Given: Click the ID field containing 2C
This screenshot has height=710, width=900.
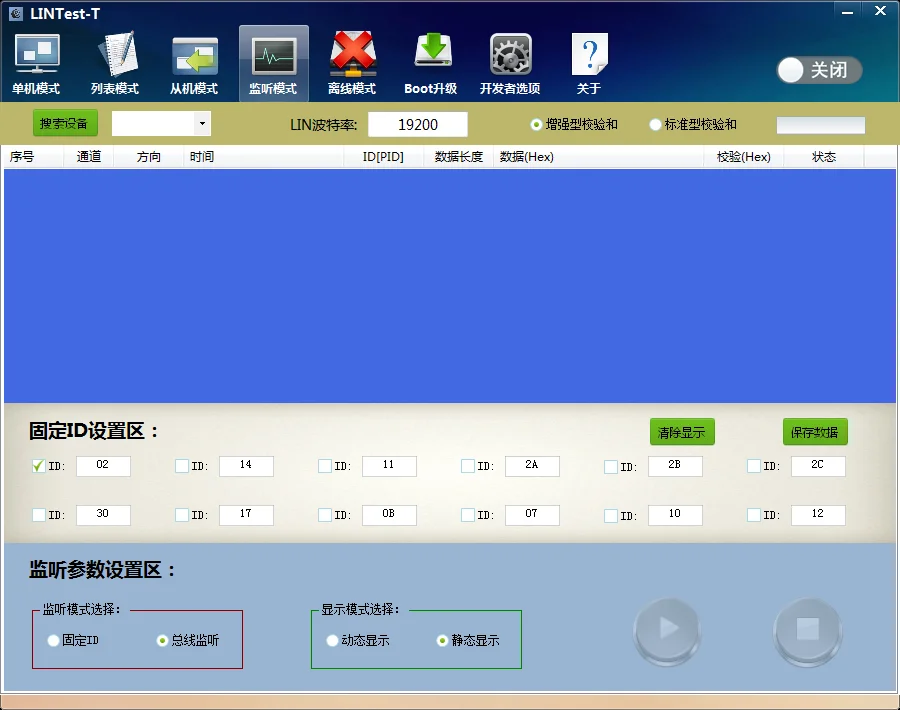Looking at the screenshot, I should (818, 466).
